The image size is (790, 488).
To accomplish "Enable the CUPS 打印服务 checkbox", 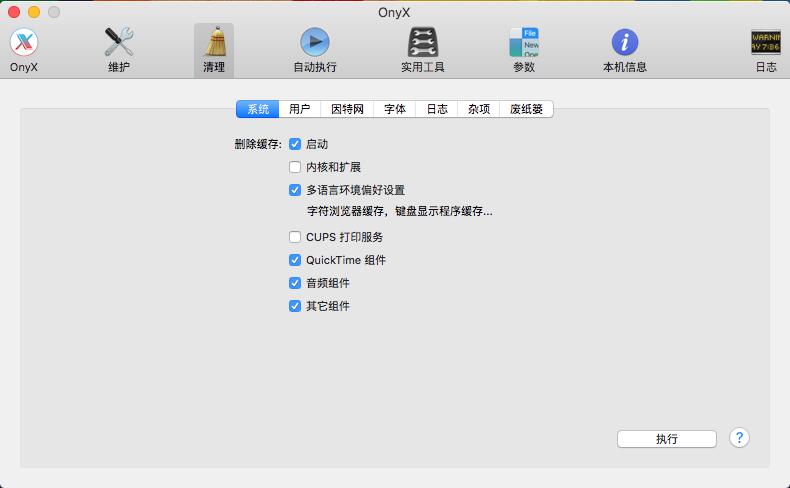I will 295,237.
